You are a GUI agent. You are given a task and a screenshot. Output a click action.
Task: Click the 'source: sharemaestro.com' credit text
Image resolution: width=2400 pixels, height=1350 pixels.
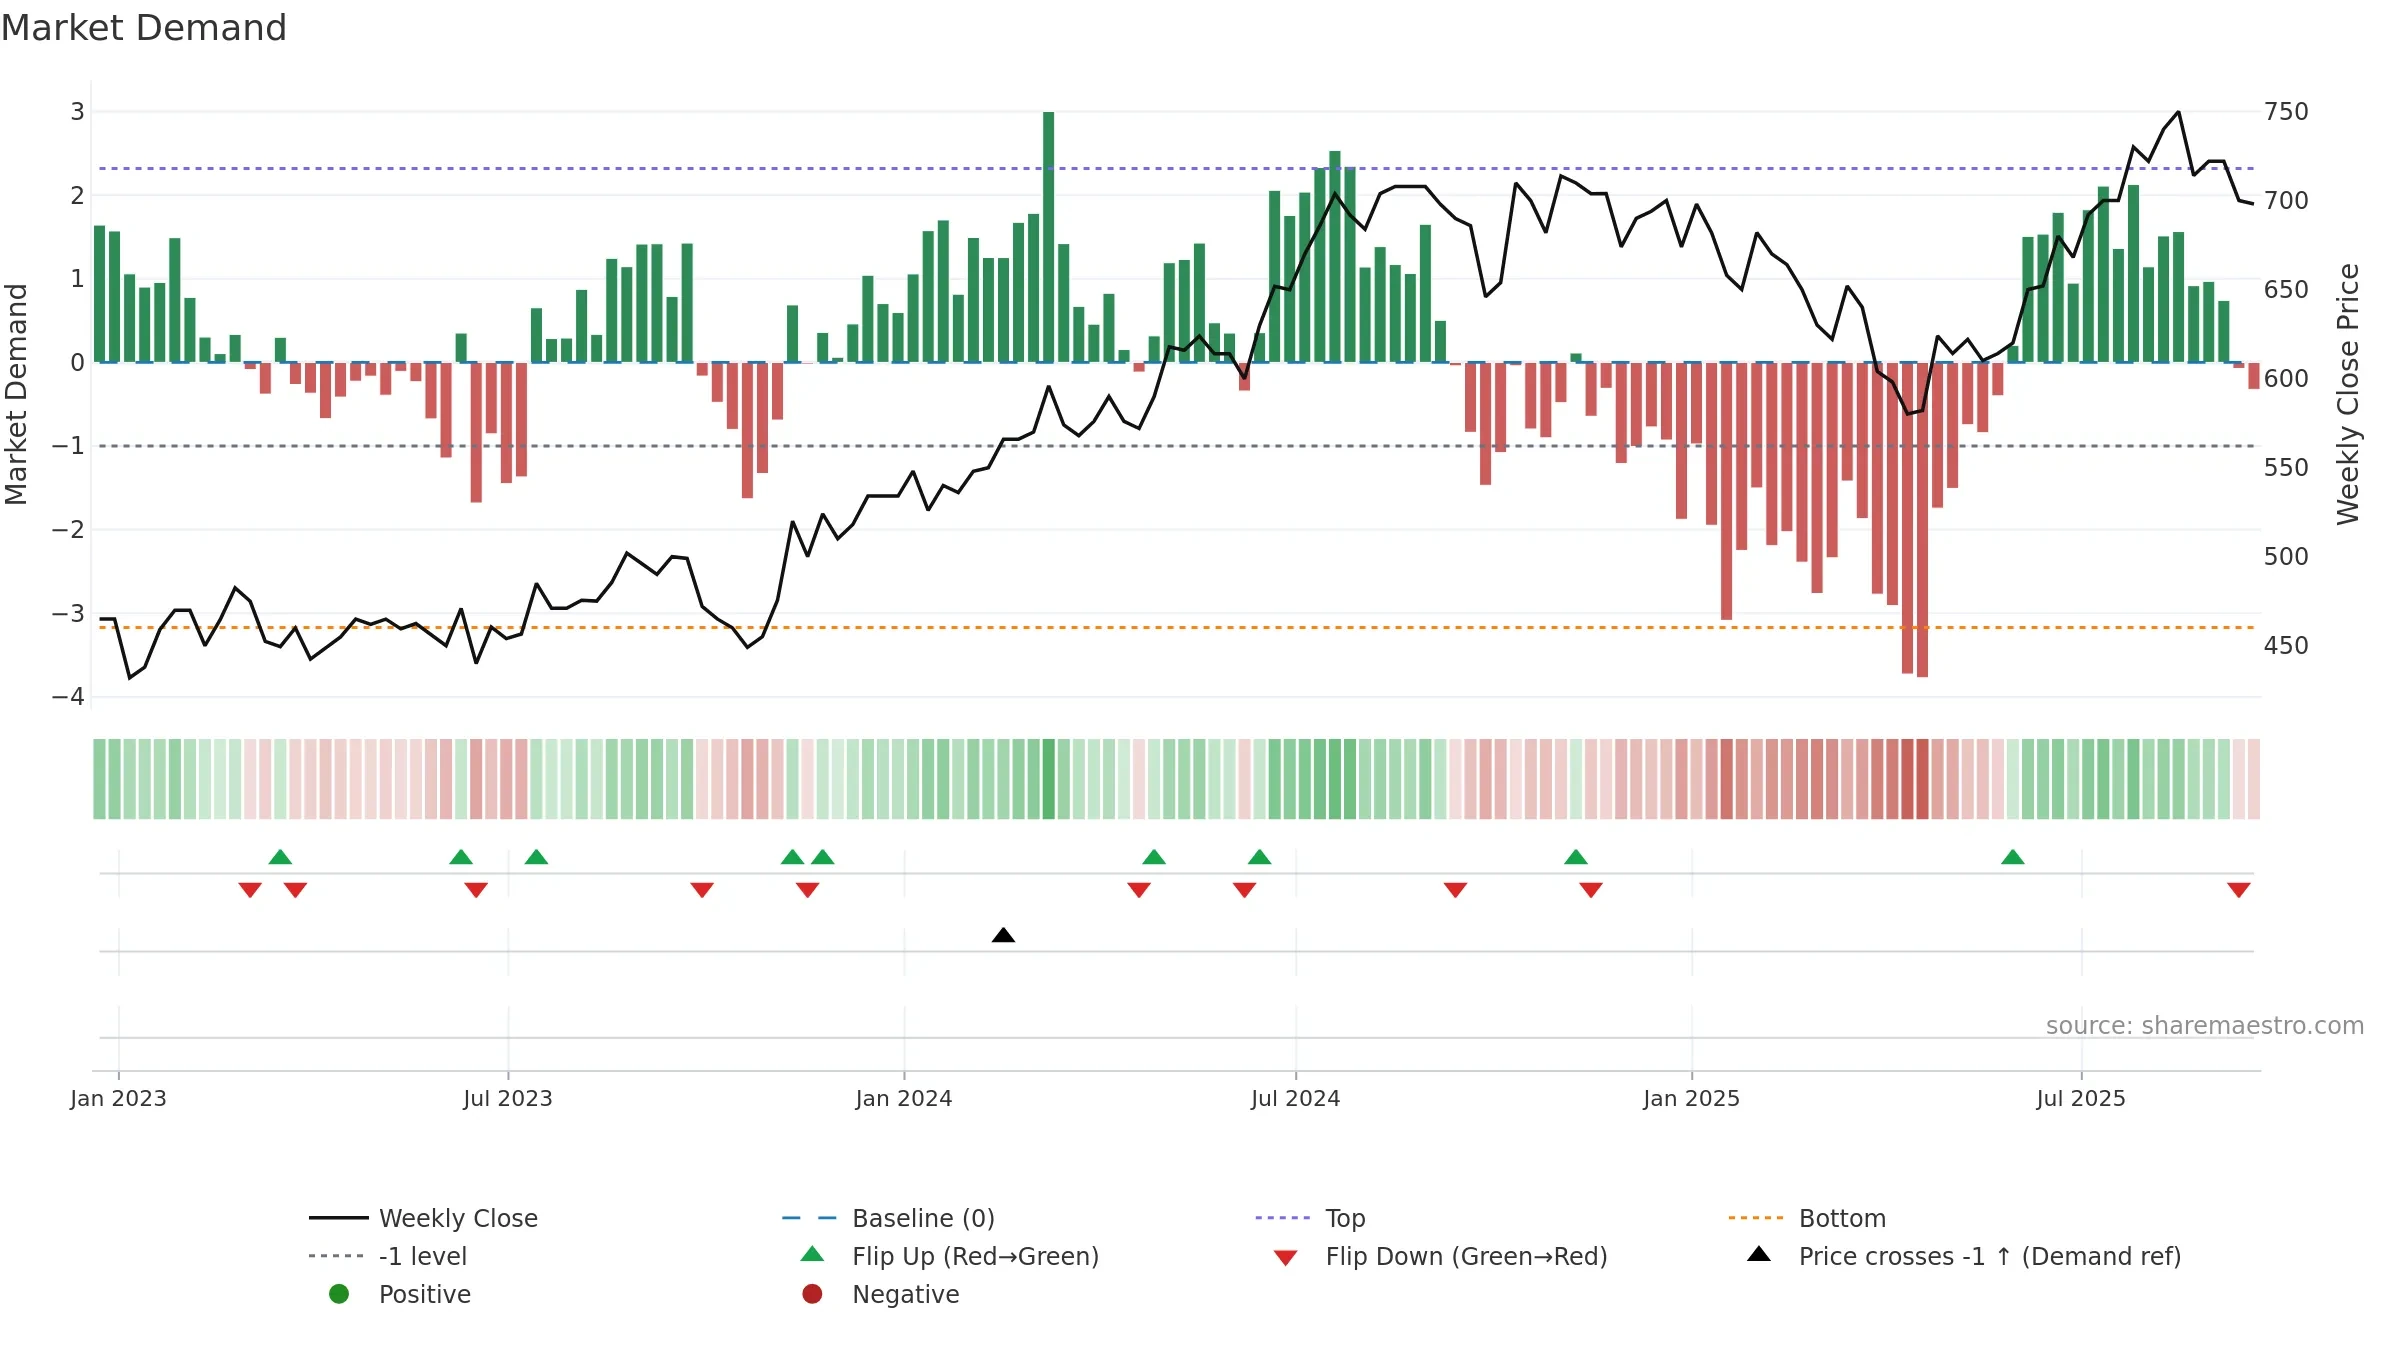(2205, 1025)
